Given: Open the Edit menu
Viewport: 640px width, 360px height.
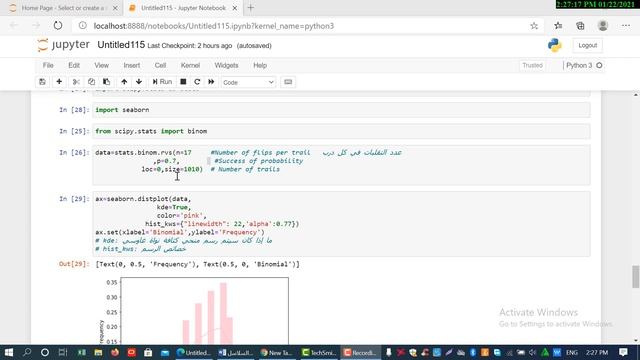Looking at the screenshot, I should tap(74, 65).
